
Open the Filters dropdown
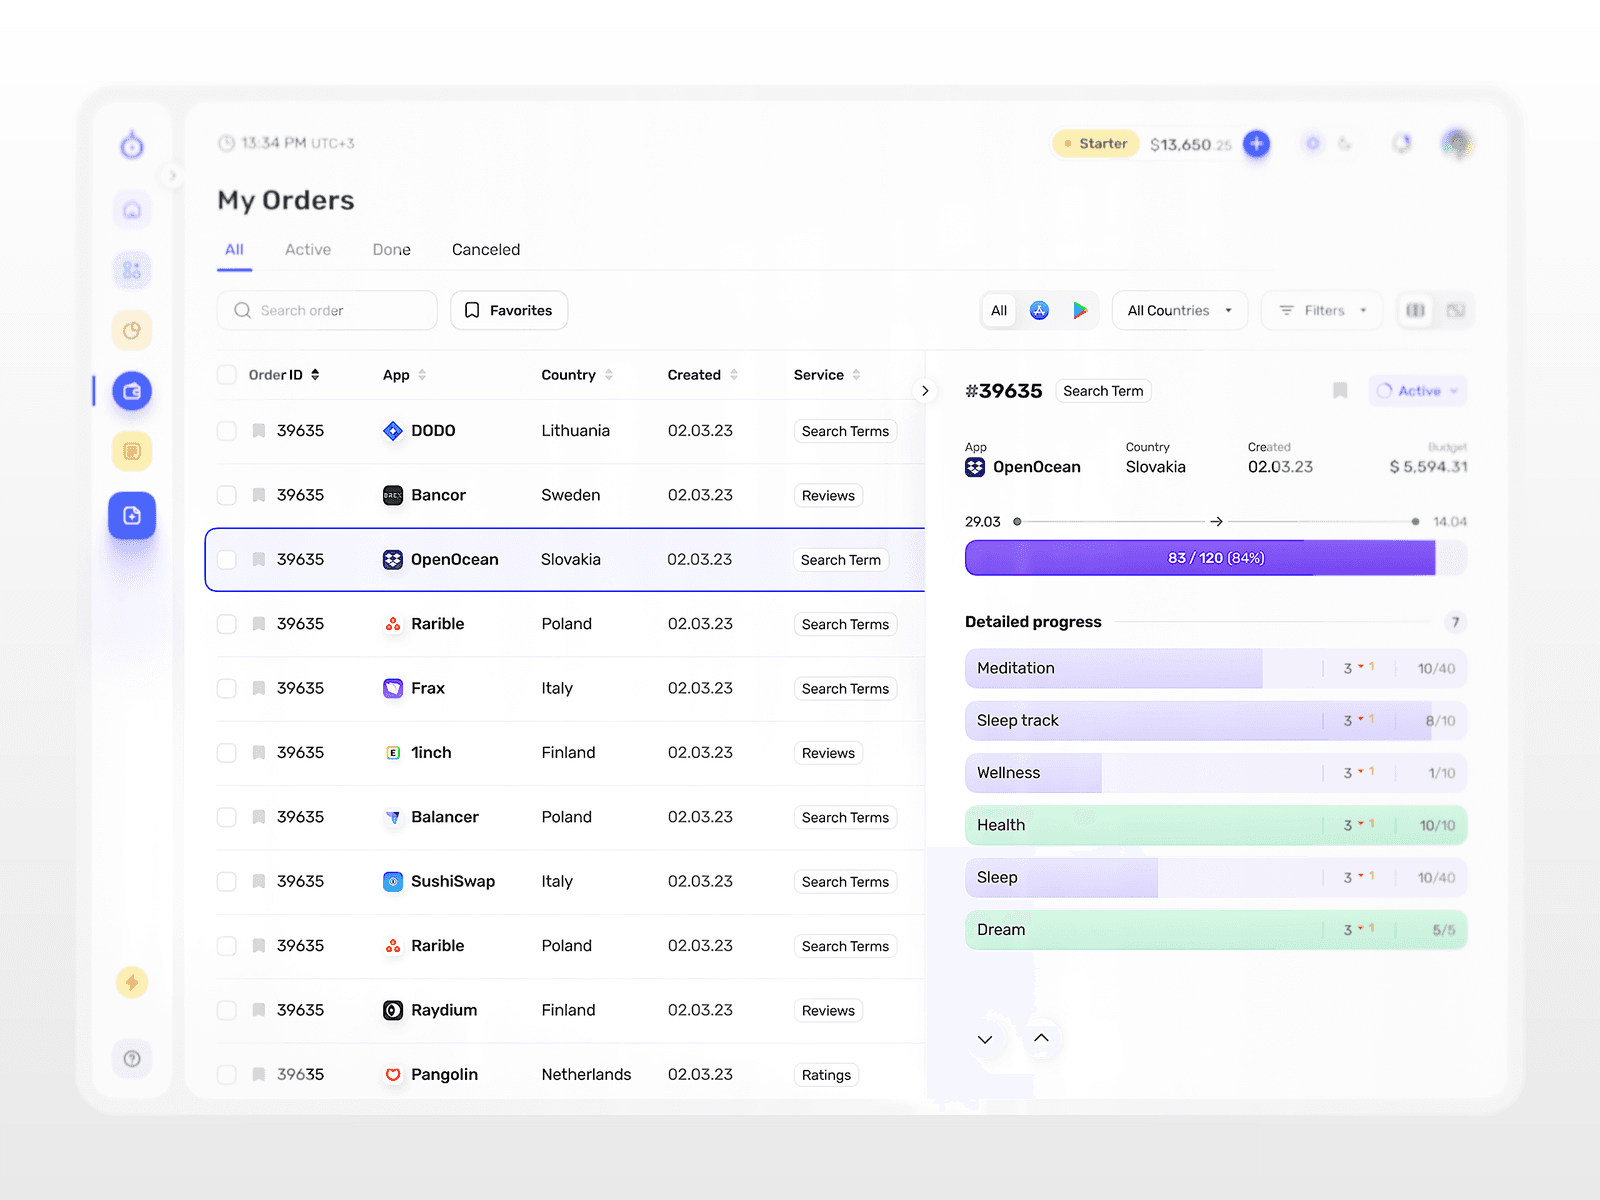(1322, 311)
